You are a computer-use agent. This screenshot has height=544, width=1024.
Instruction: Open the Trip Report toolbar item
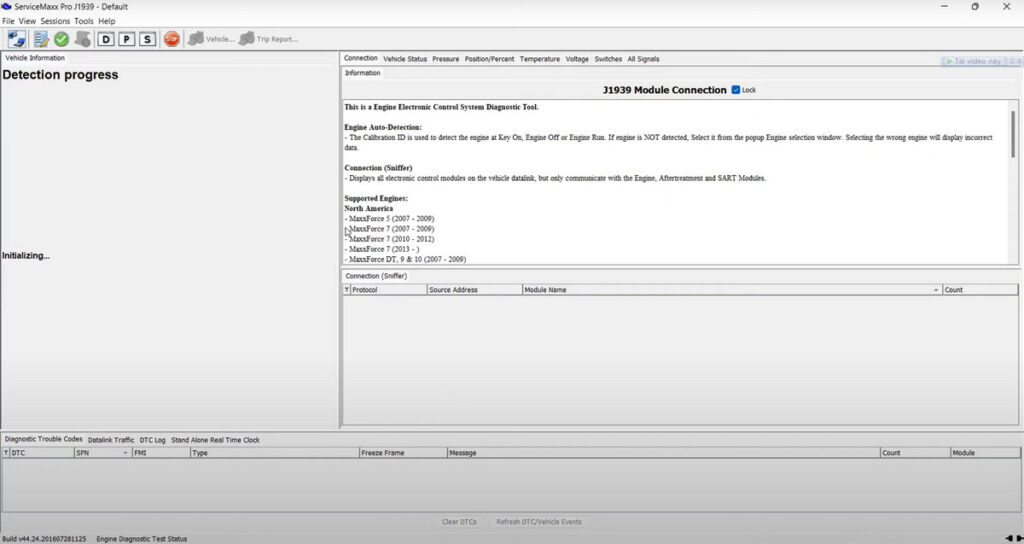(x=268, y=39)
